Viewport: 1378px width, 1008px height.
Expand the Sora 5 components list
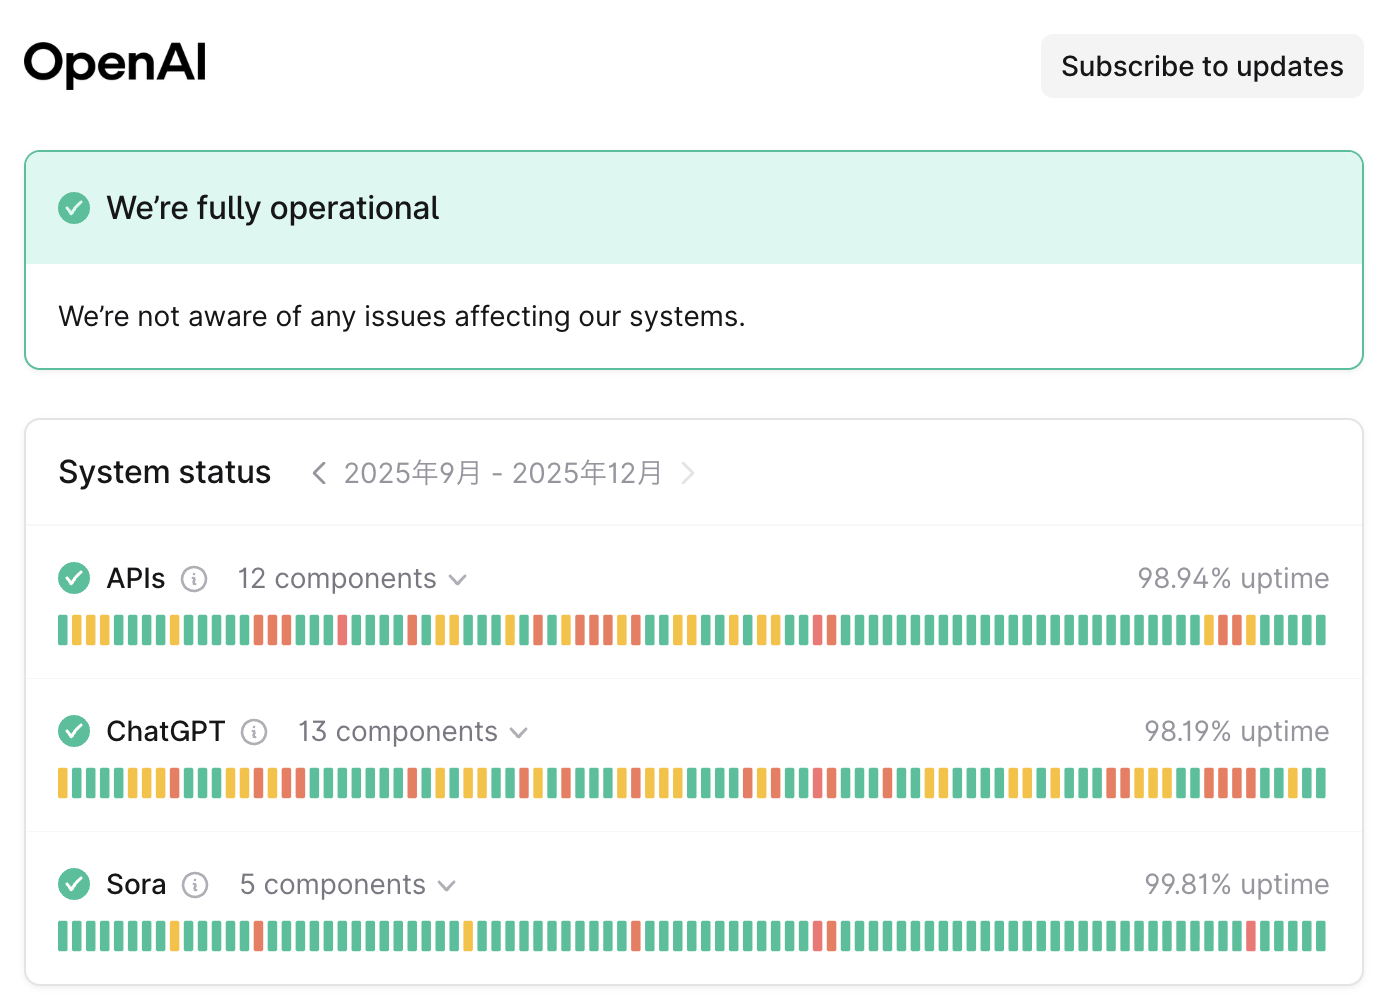point(347,885)
